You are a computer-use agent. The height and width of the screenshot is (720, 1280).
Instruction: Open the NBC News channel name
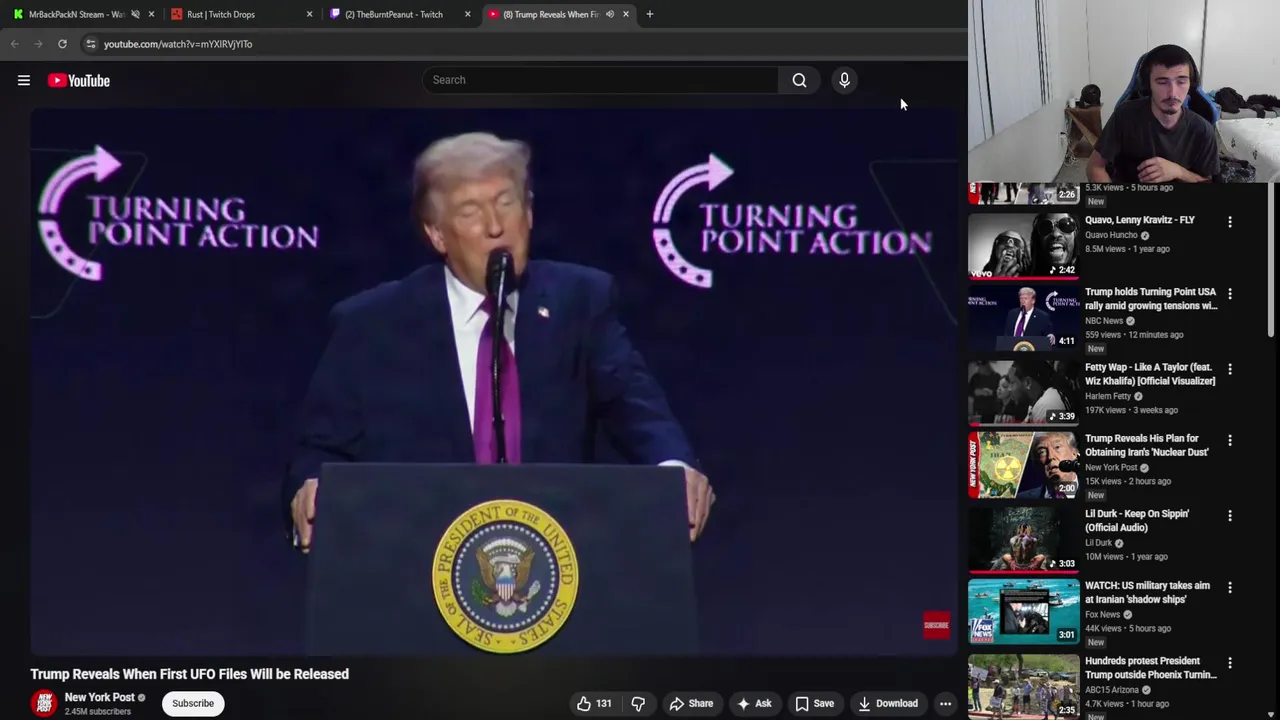point(1104,321)
